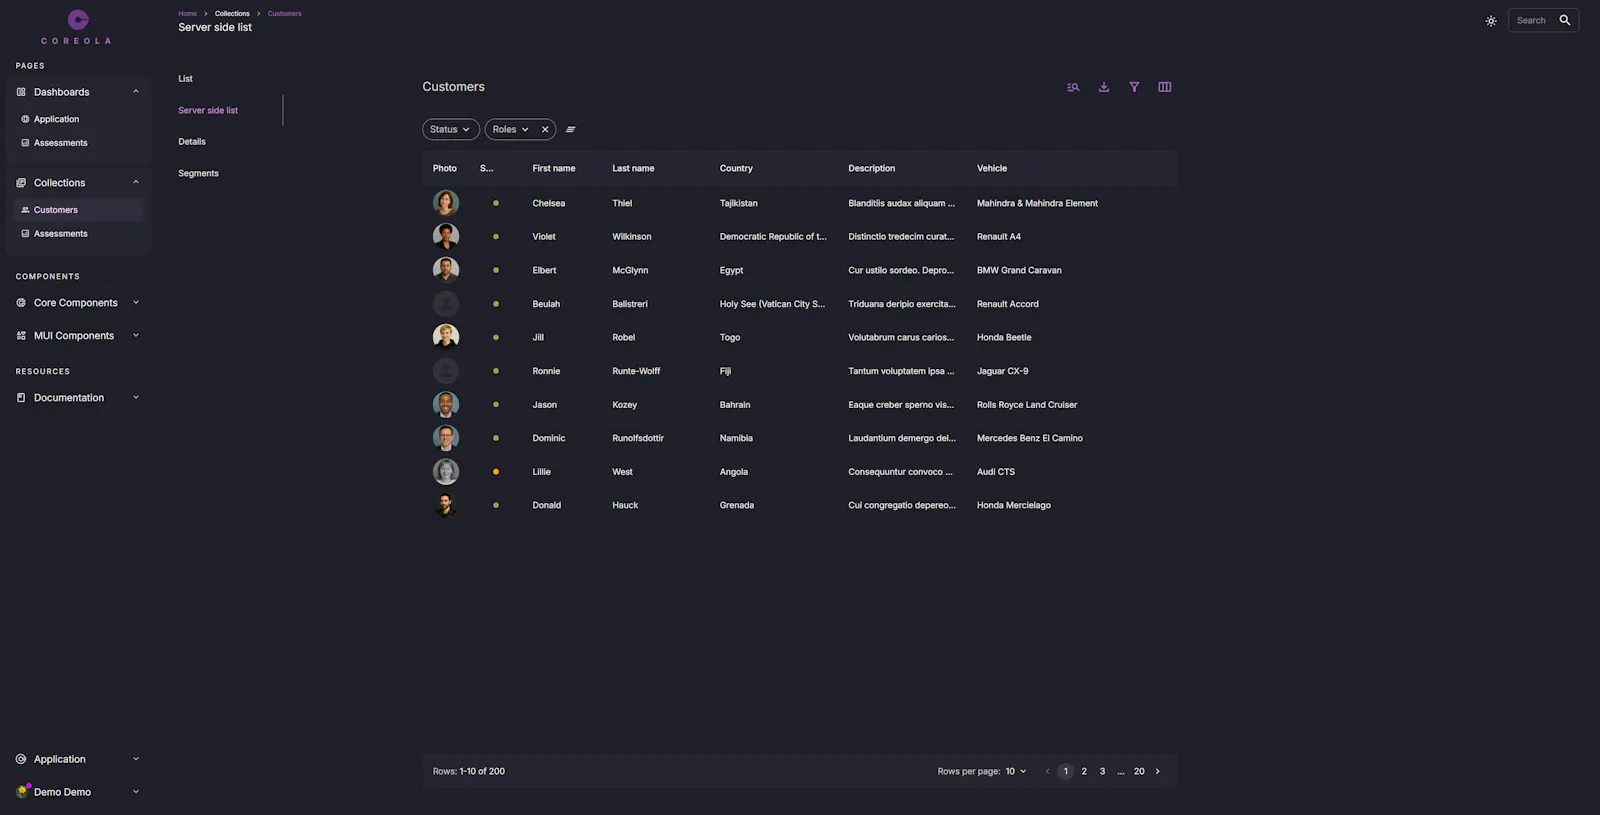The image size is (1600, 815).
Task: Click Chelsea Thiel's avatar photo
Action: (446, 203)
